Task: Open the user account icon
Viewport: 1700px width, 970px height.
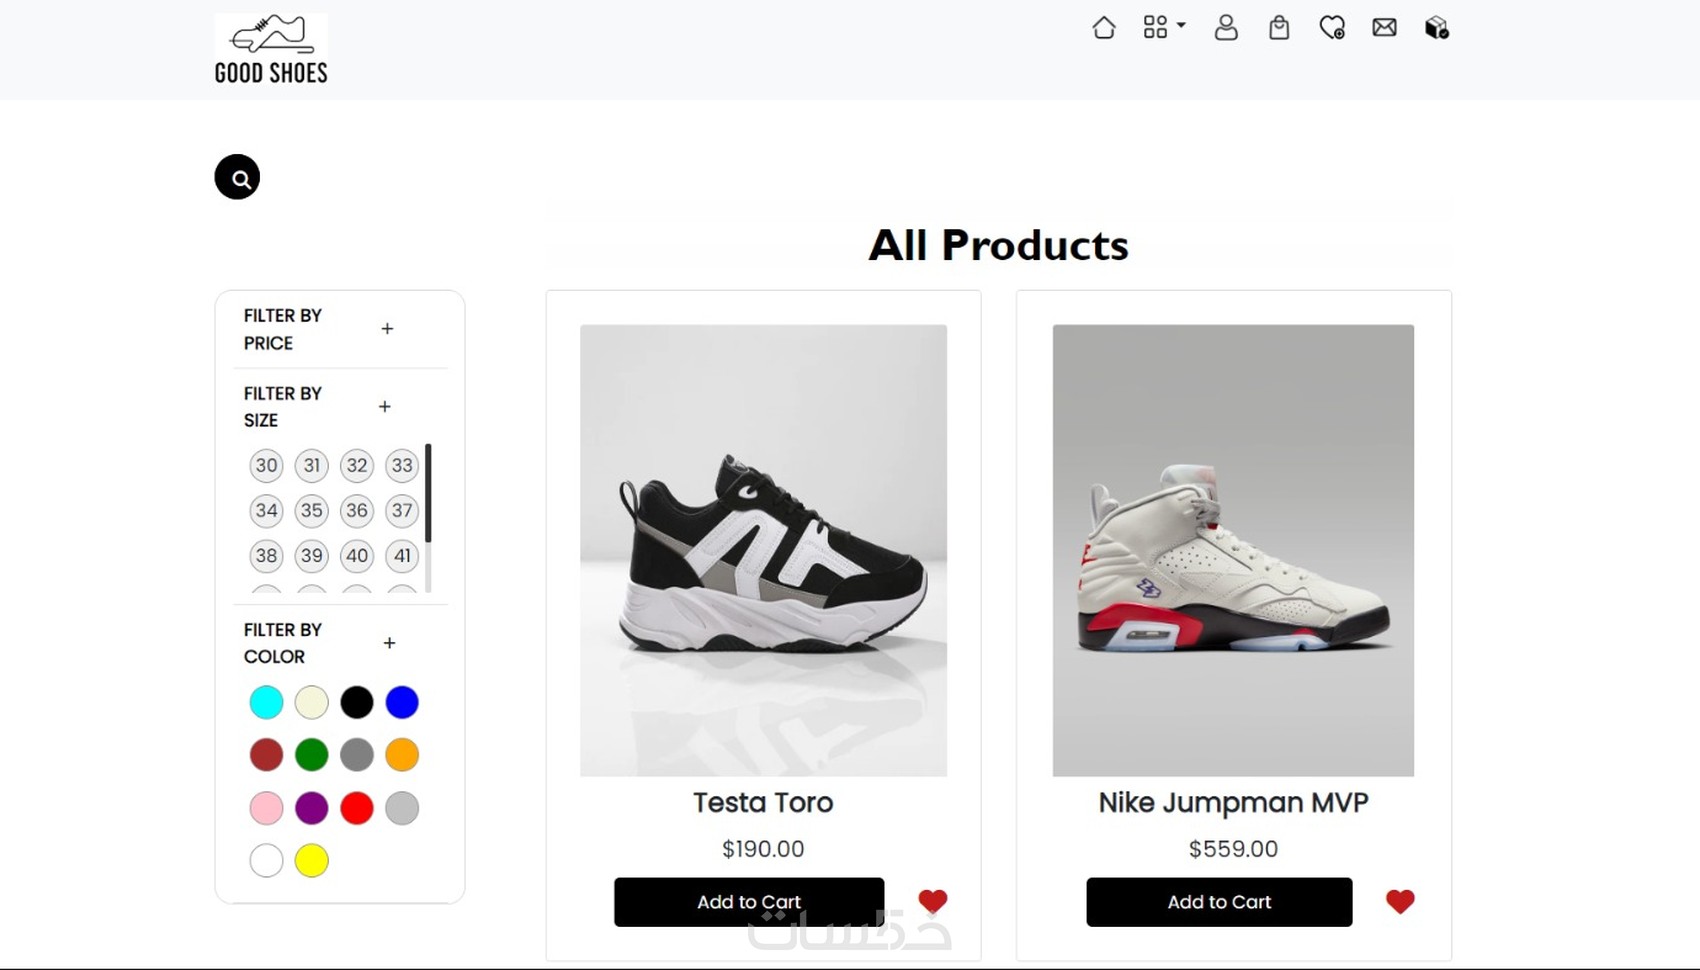Action: pos(1226,28)
